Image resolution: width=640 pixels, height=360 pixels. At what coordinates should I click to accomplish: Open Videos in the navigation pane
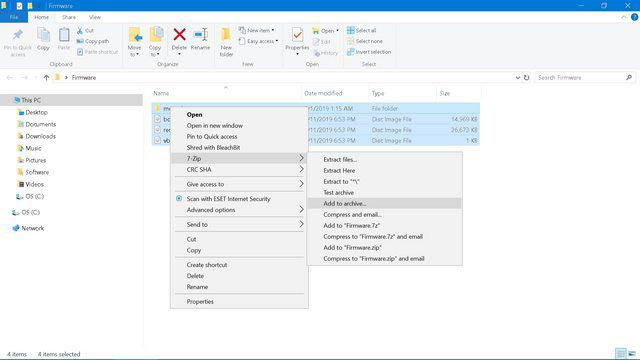coord(34,184)
